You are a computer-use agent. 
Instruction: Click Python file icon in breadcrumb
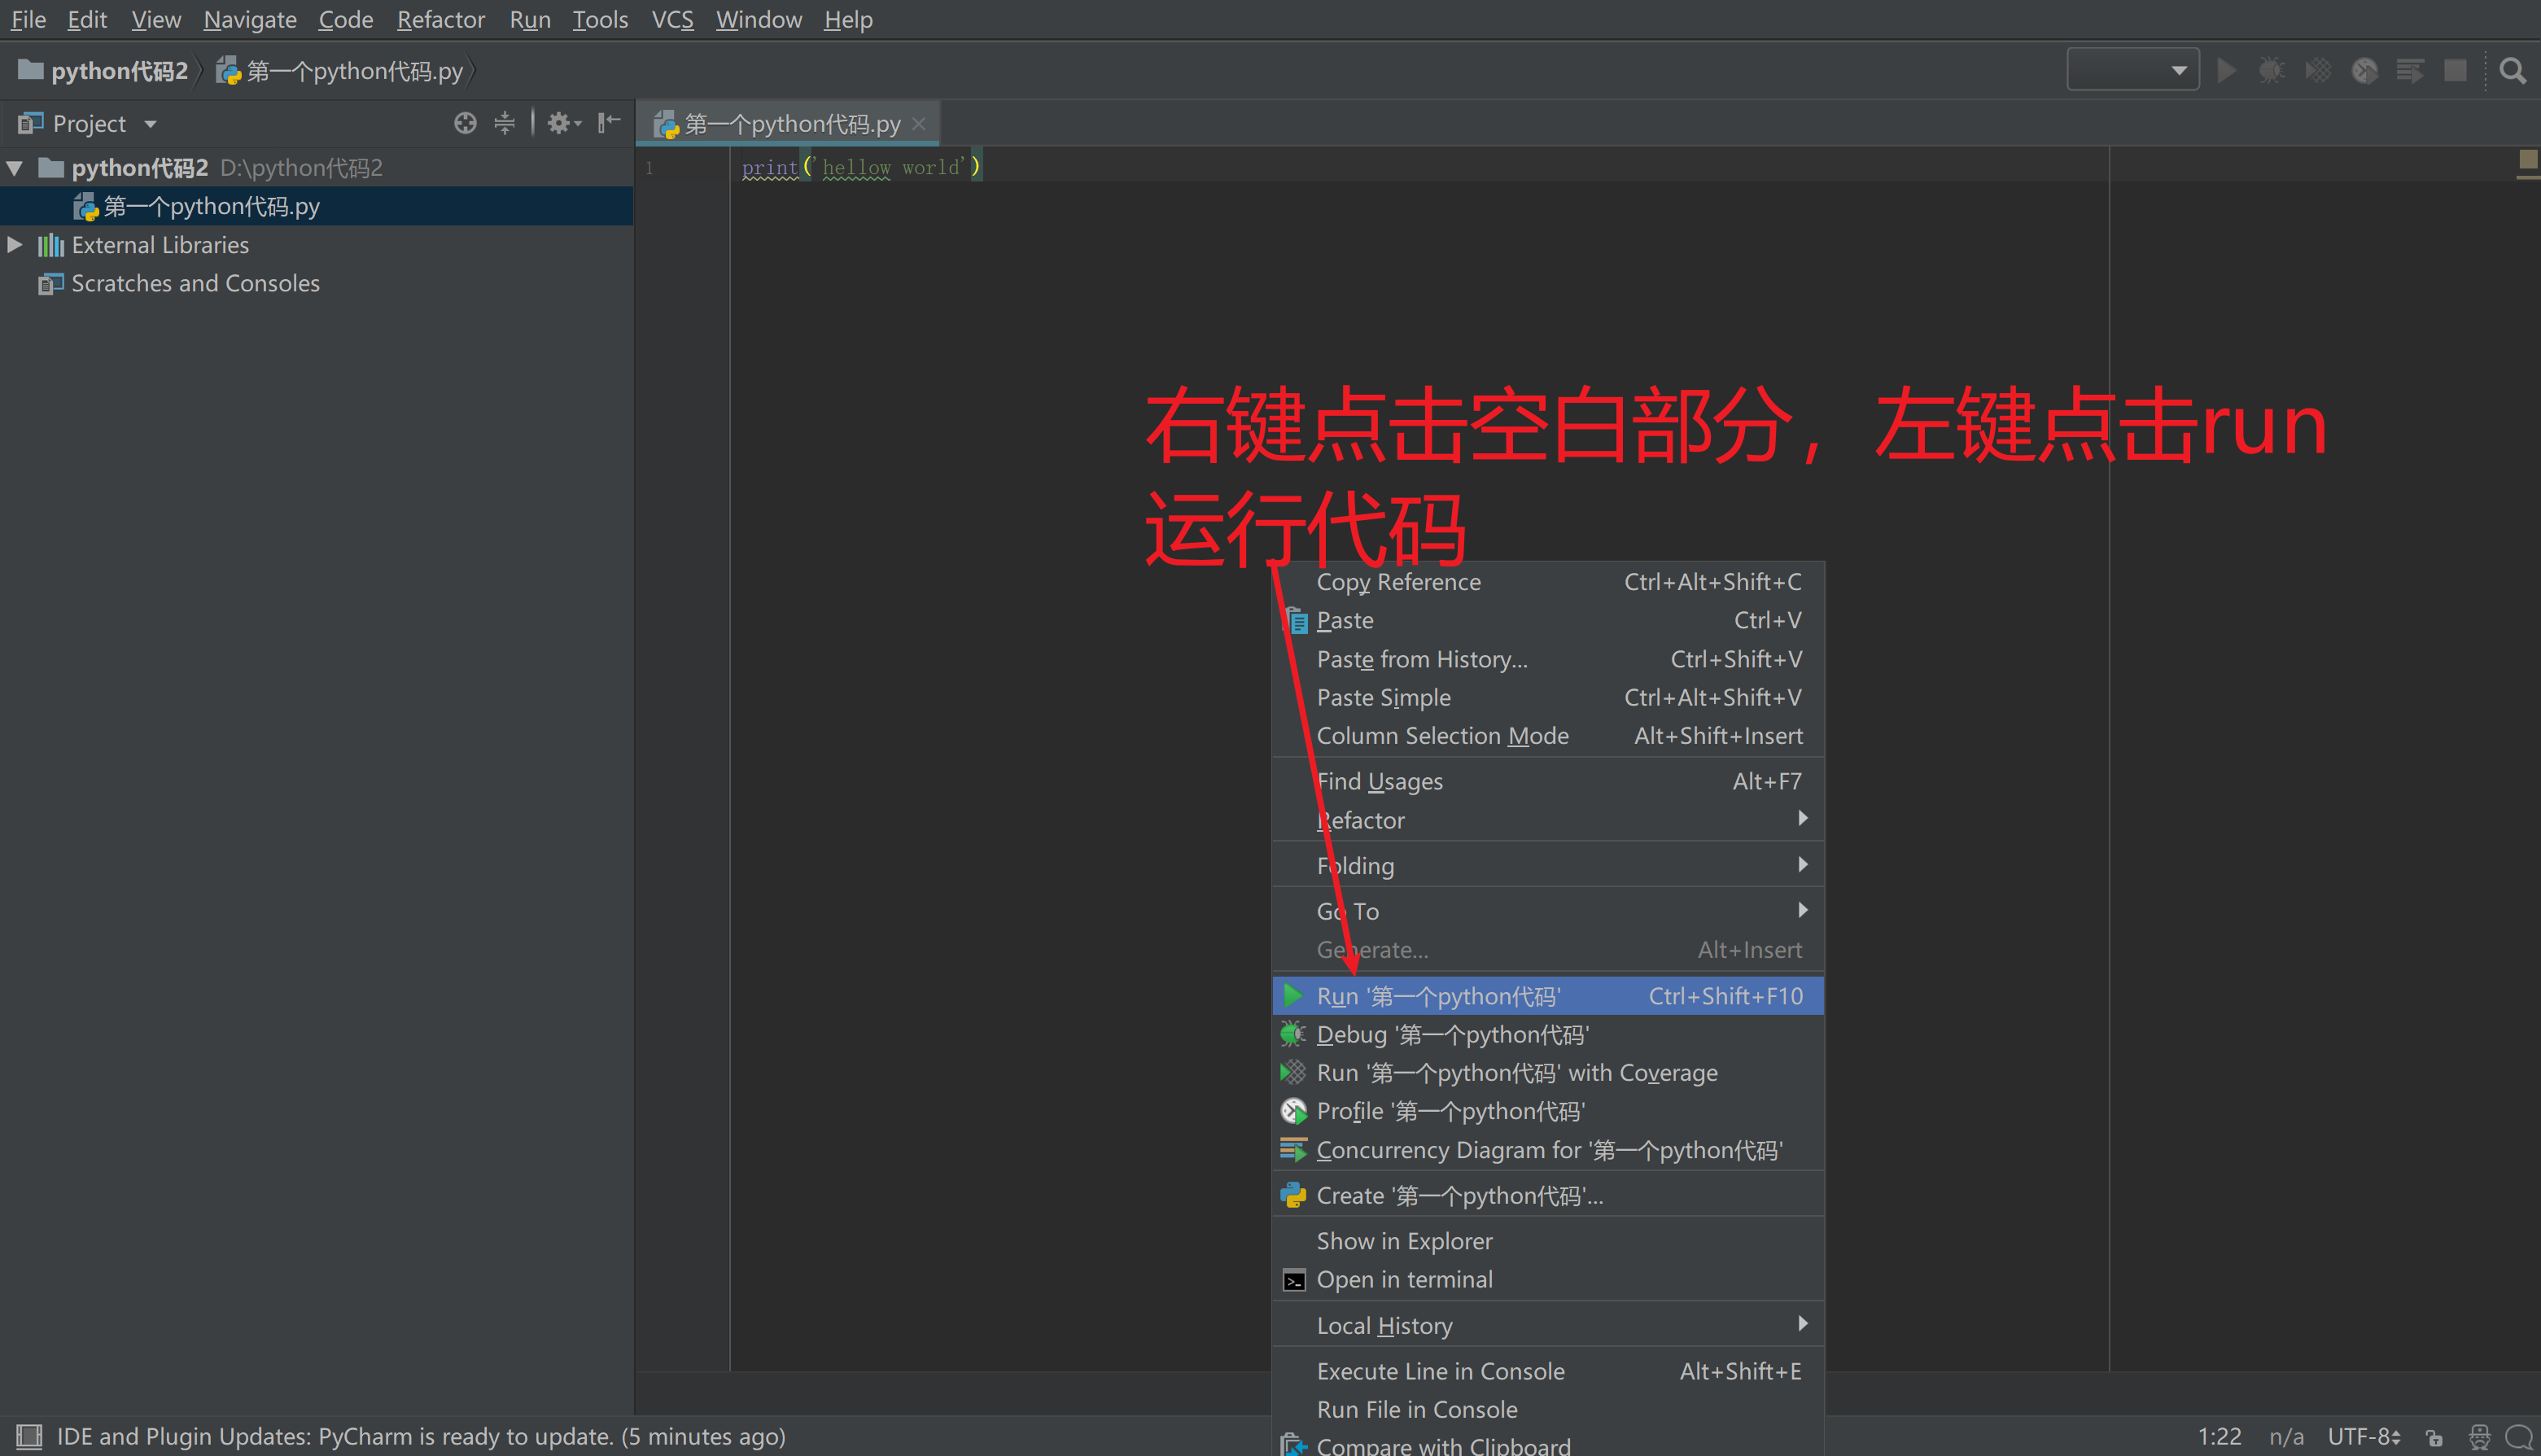(x=229, y=71)
